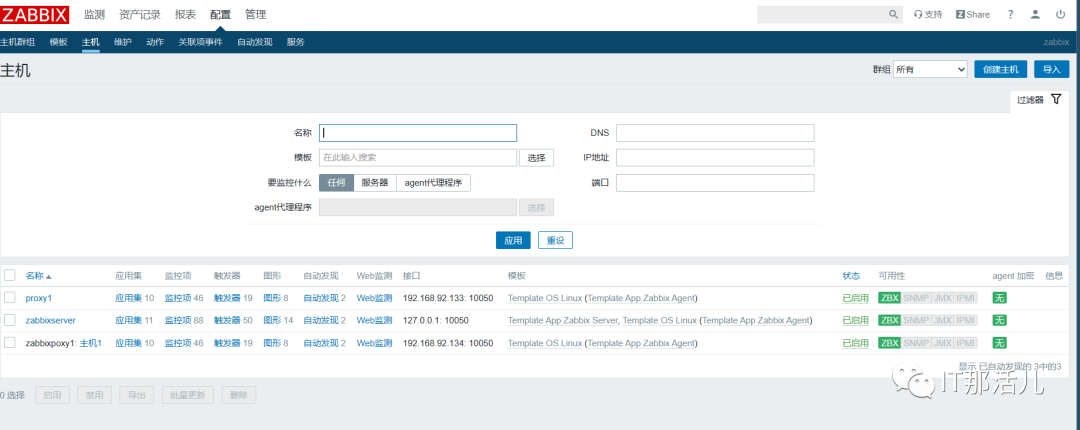Click the 创建主机 button
1080x430 pixels.
click(1001, 69)
